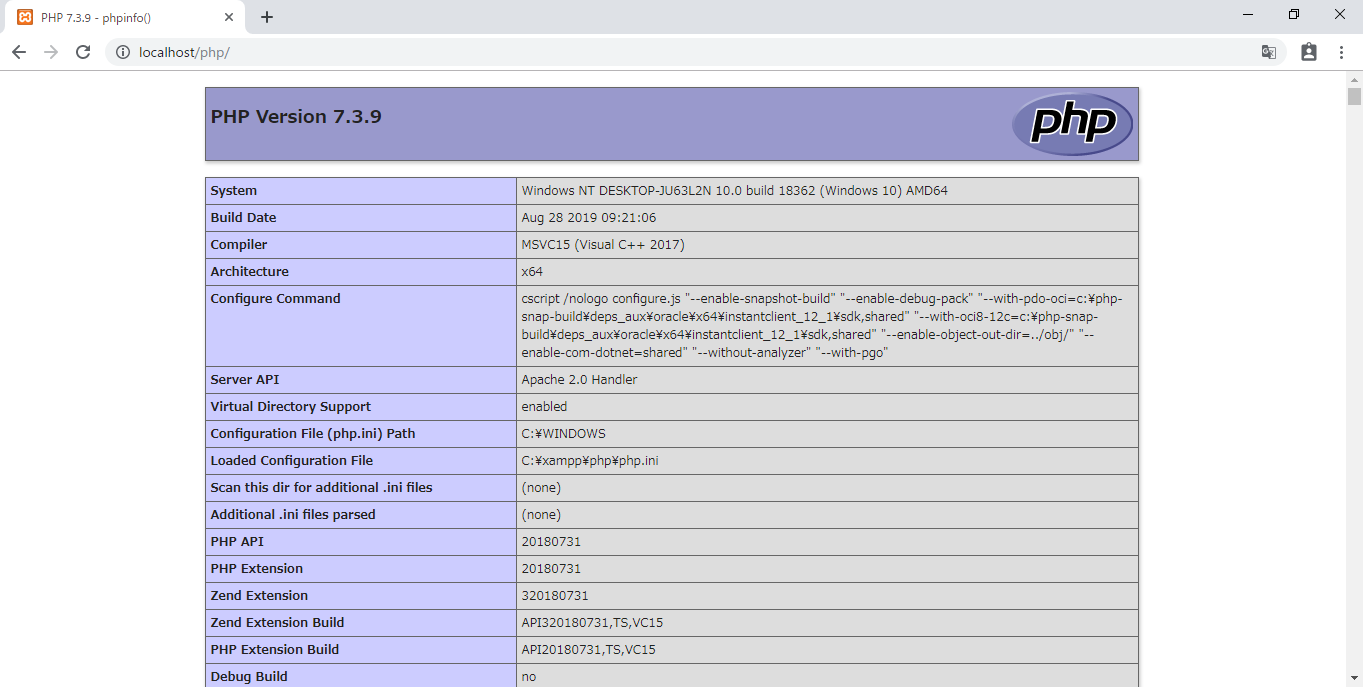
Task: Click the 320180731 value
Action: coord(555,596)
